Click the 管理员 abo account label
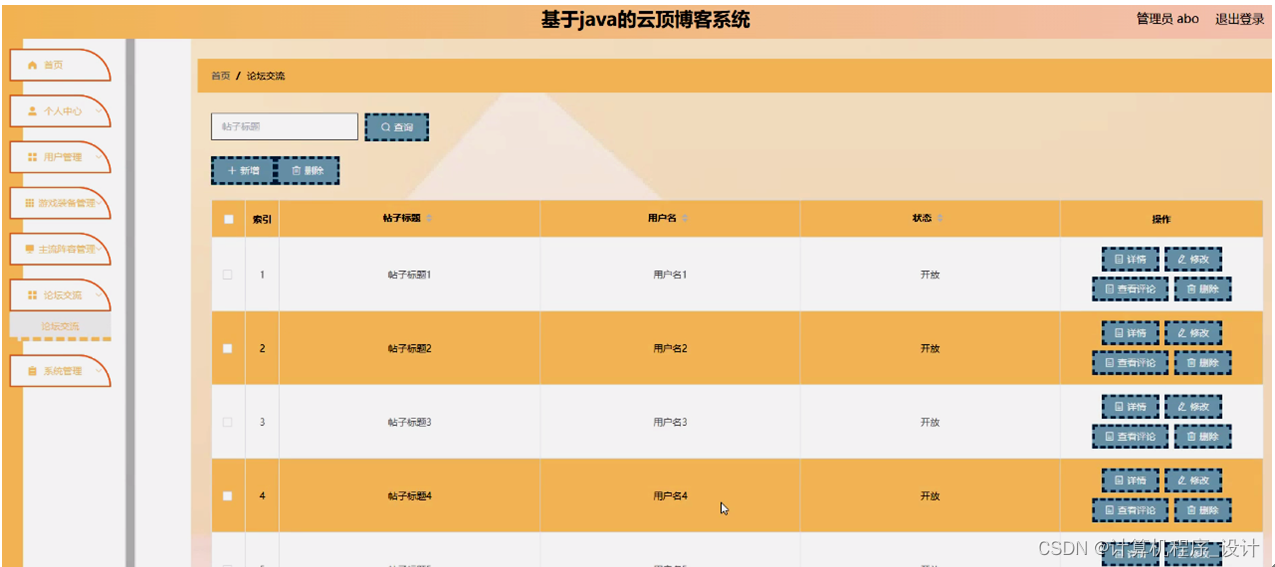 coord(1167,19)
